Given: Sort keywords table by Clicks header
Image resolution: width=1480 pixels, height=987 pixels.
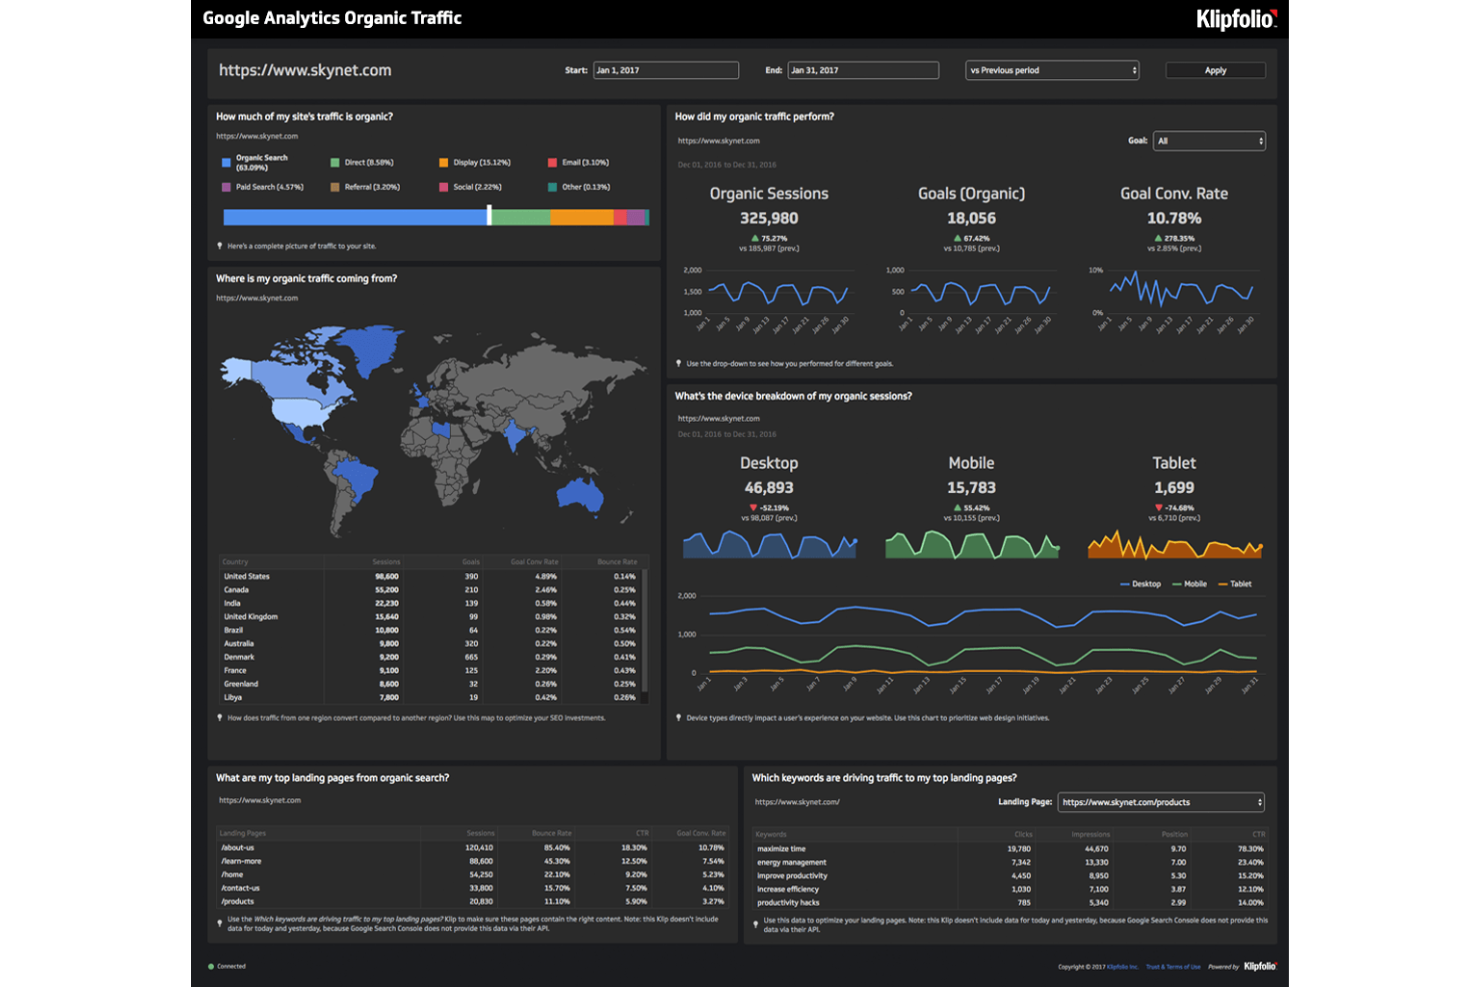Looking at the screenshot, I should pos(1023,834).
